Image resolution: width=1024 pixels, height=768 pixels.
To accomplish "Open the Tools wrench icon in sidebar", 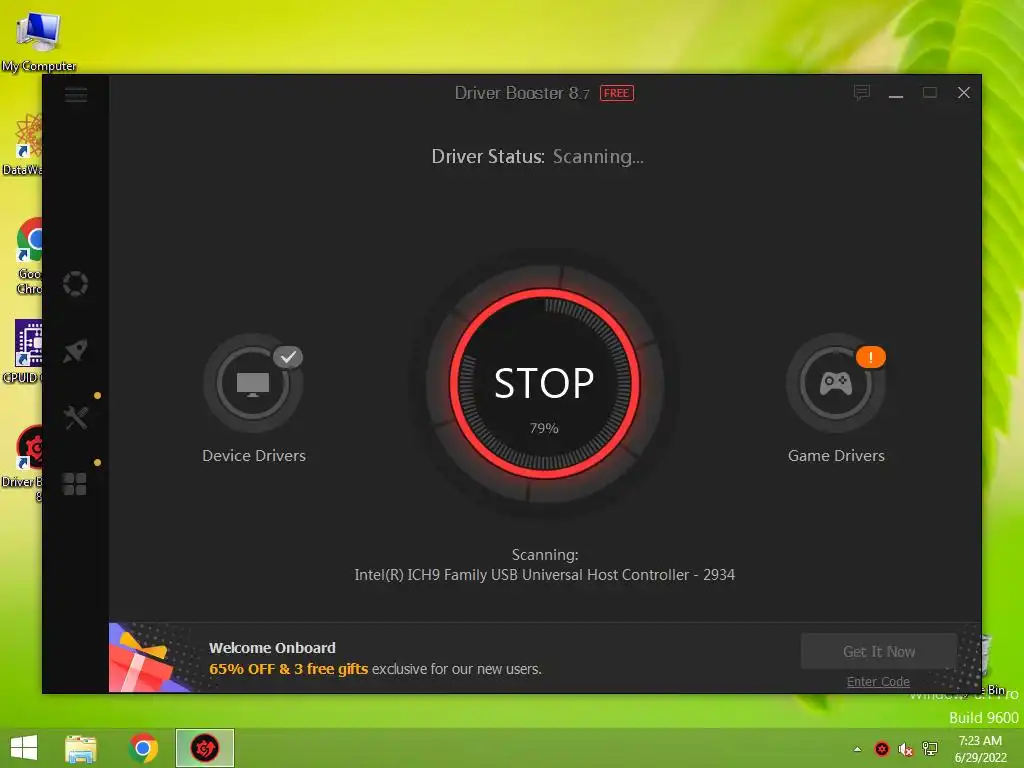I will click(x=76, y=417).
